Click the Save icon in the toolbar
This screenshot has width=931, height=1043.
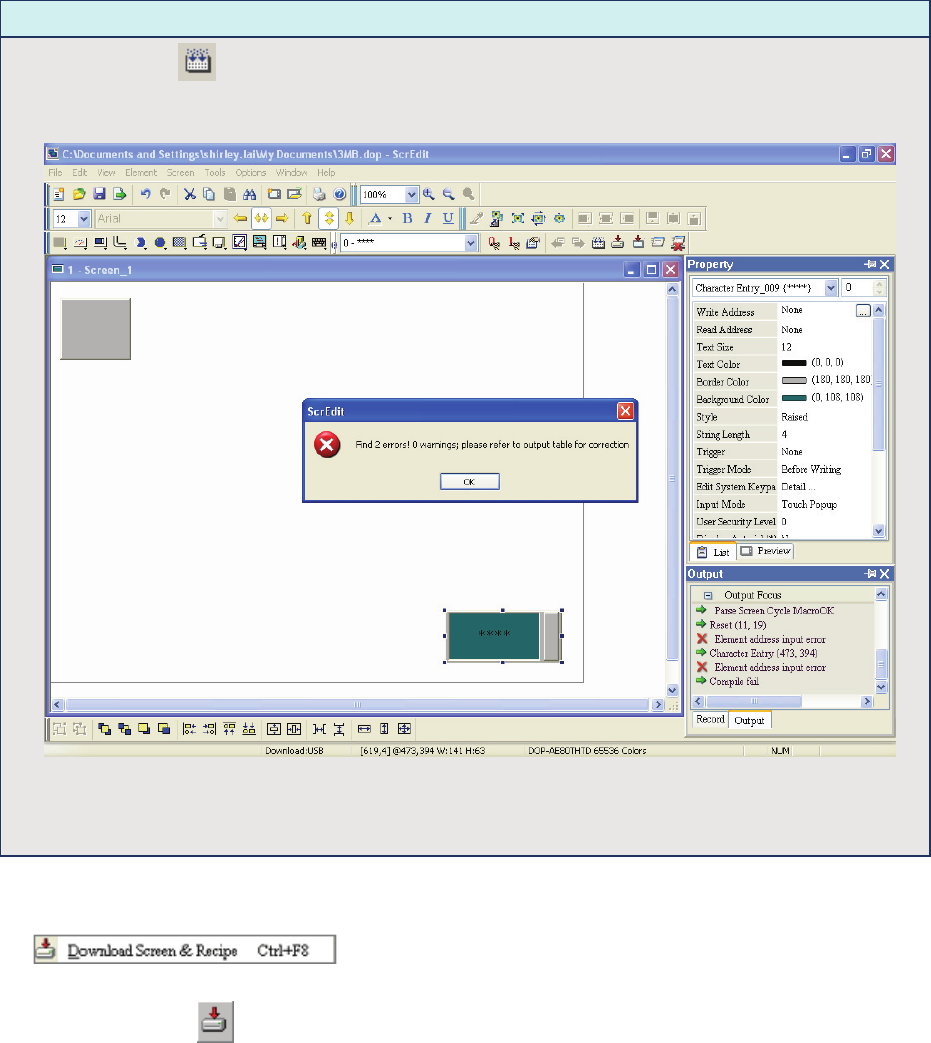(98, 194)
